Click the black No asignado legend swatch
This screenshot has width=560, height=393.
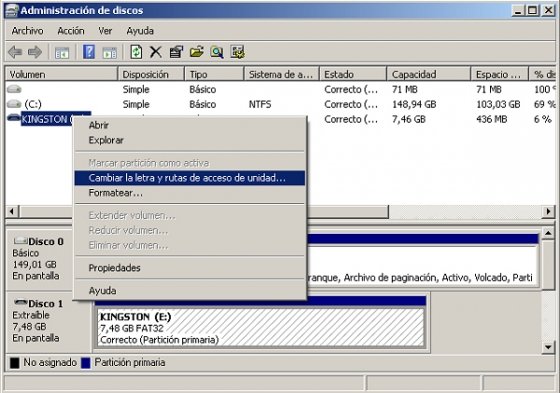point(15,363)
